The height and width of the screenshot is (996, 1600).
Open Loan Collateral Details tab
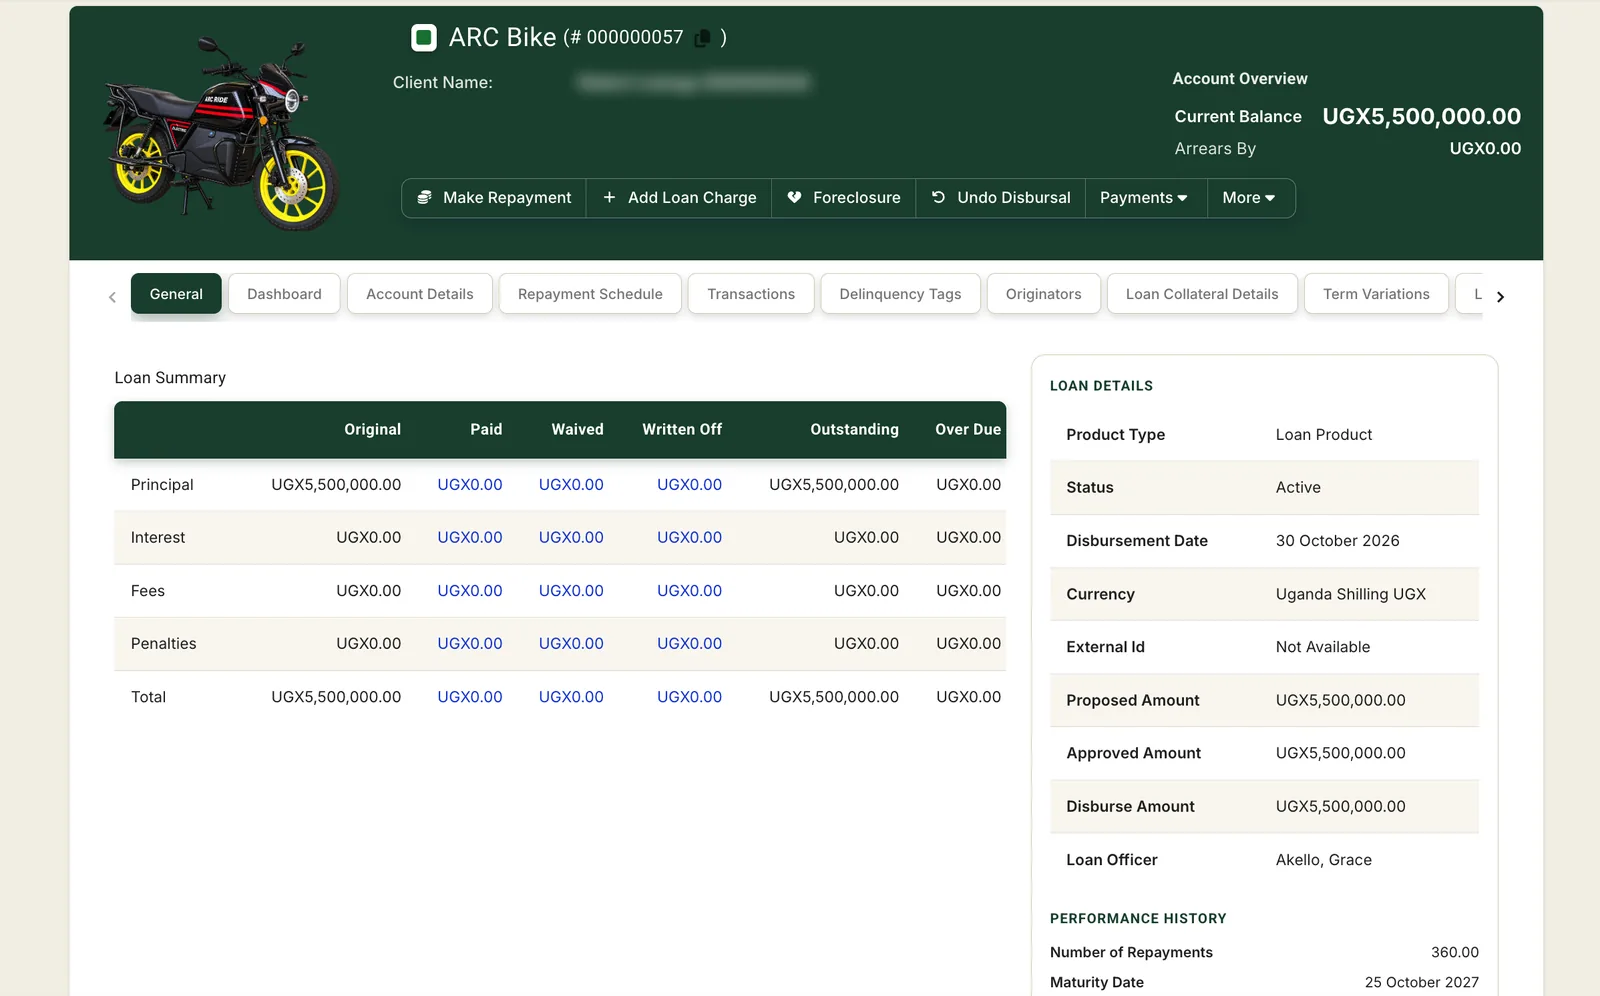tap(1202, 294)
